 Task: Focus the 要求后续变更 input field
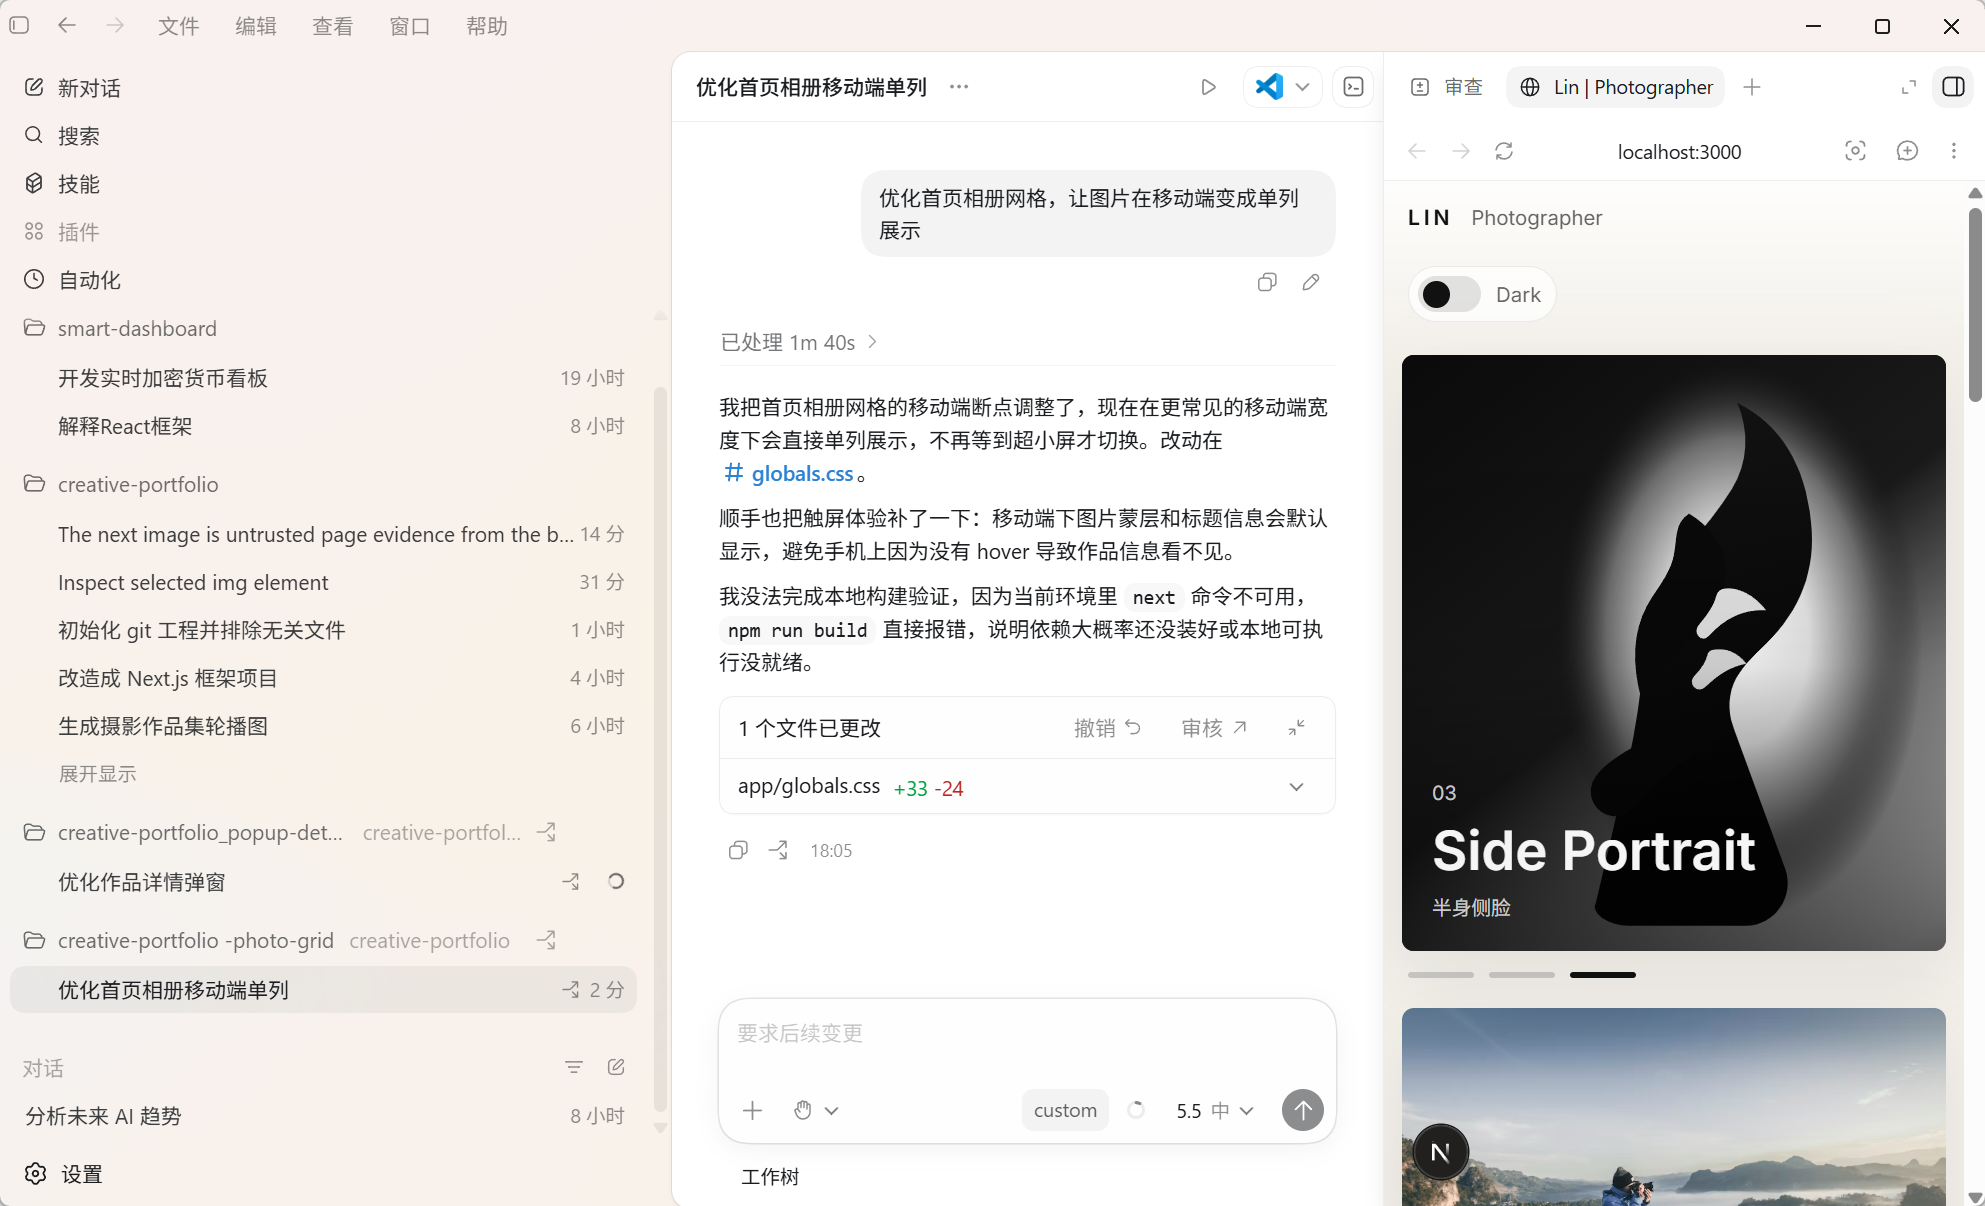tap(1027, 1034)
